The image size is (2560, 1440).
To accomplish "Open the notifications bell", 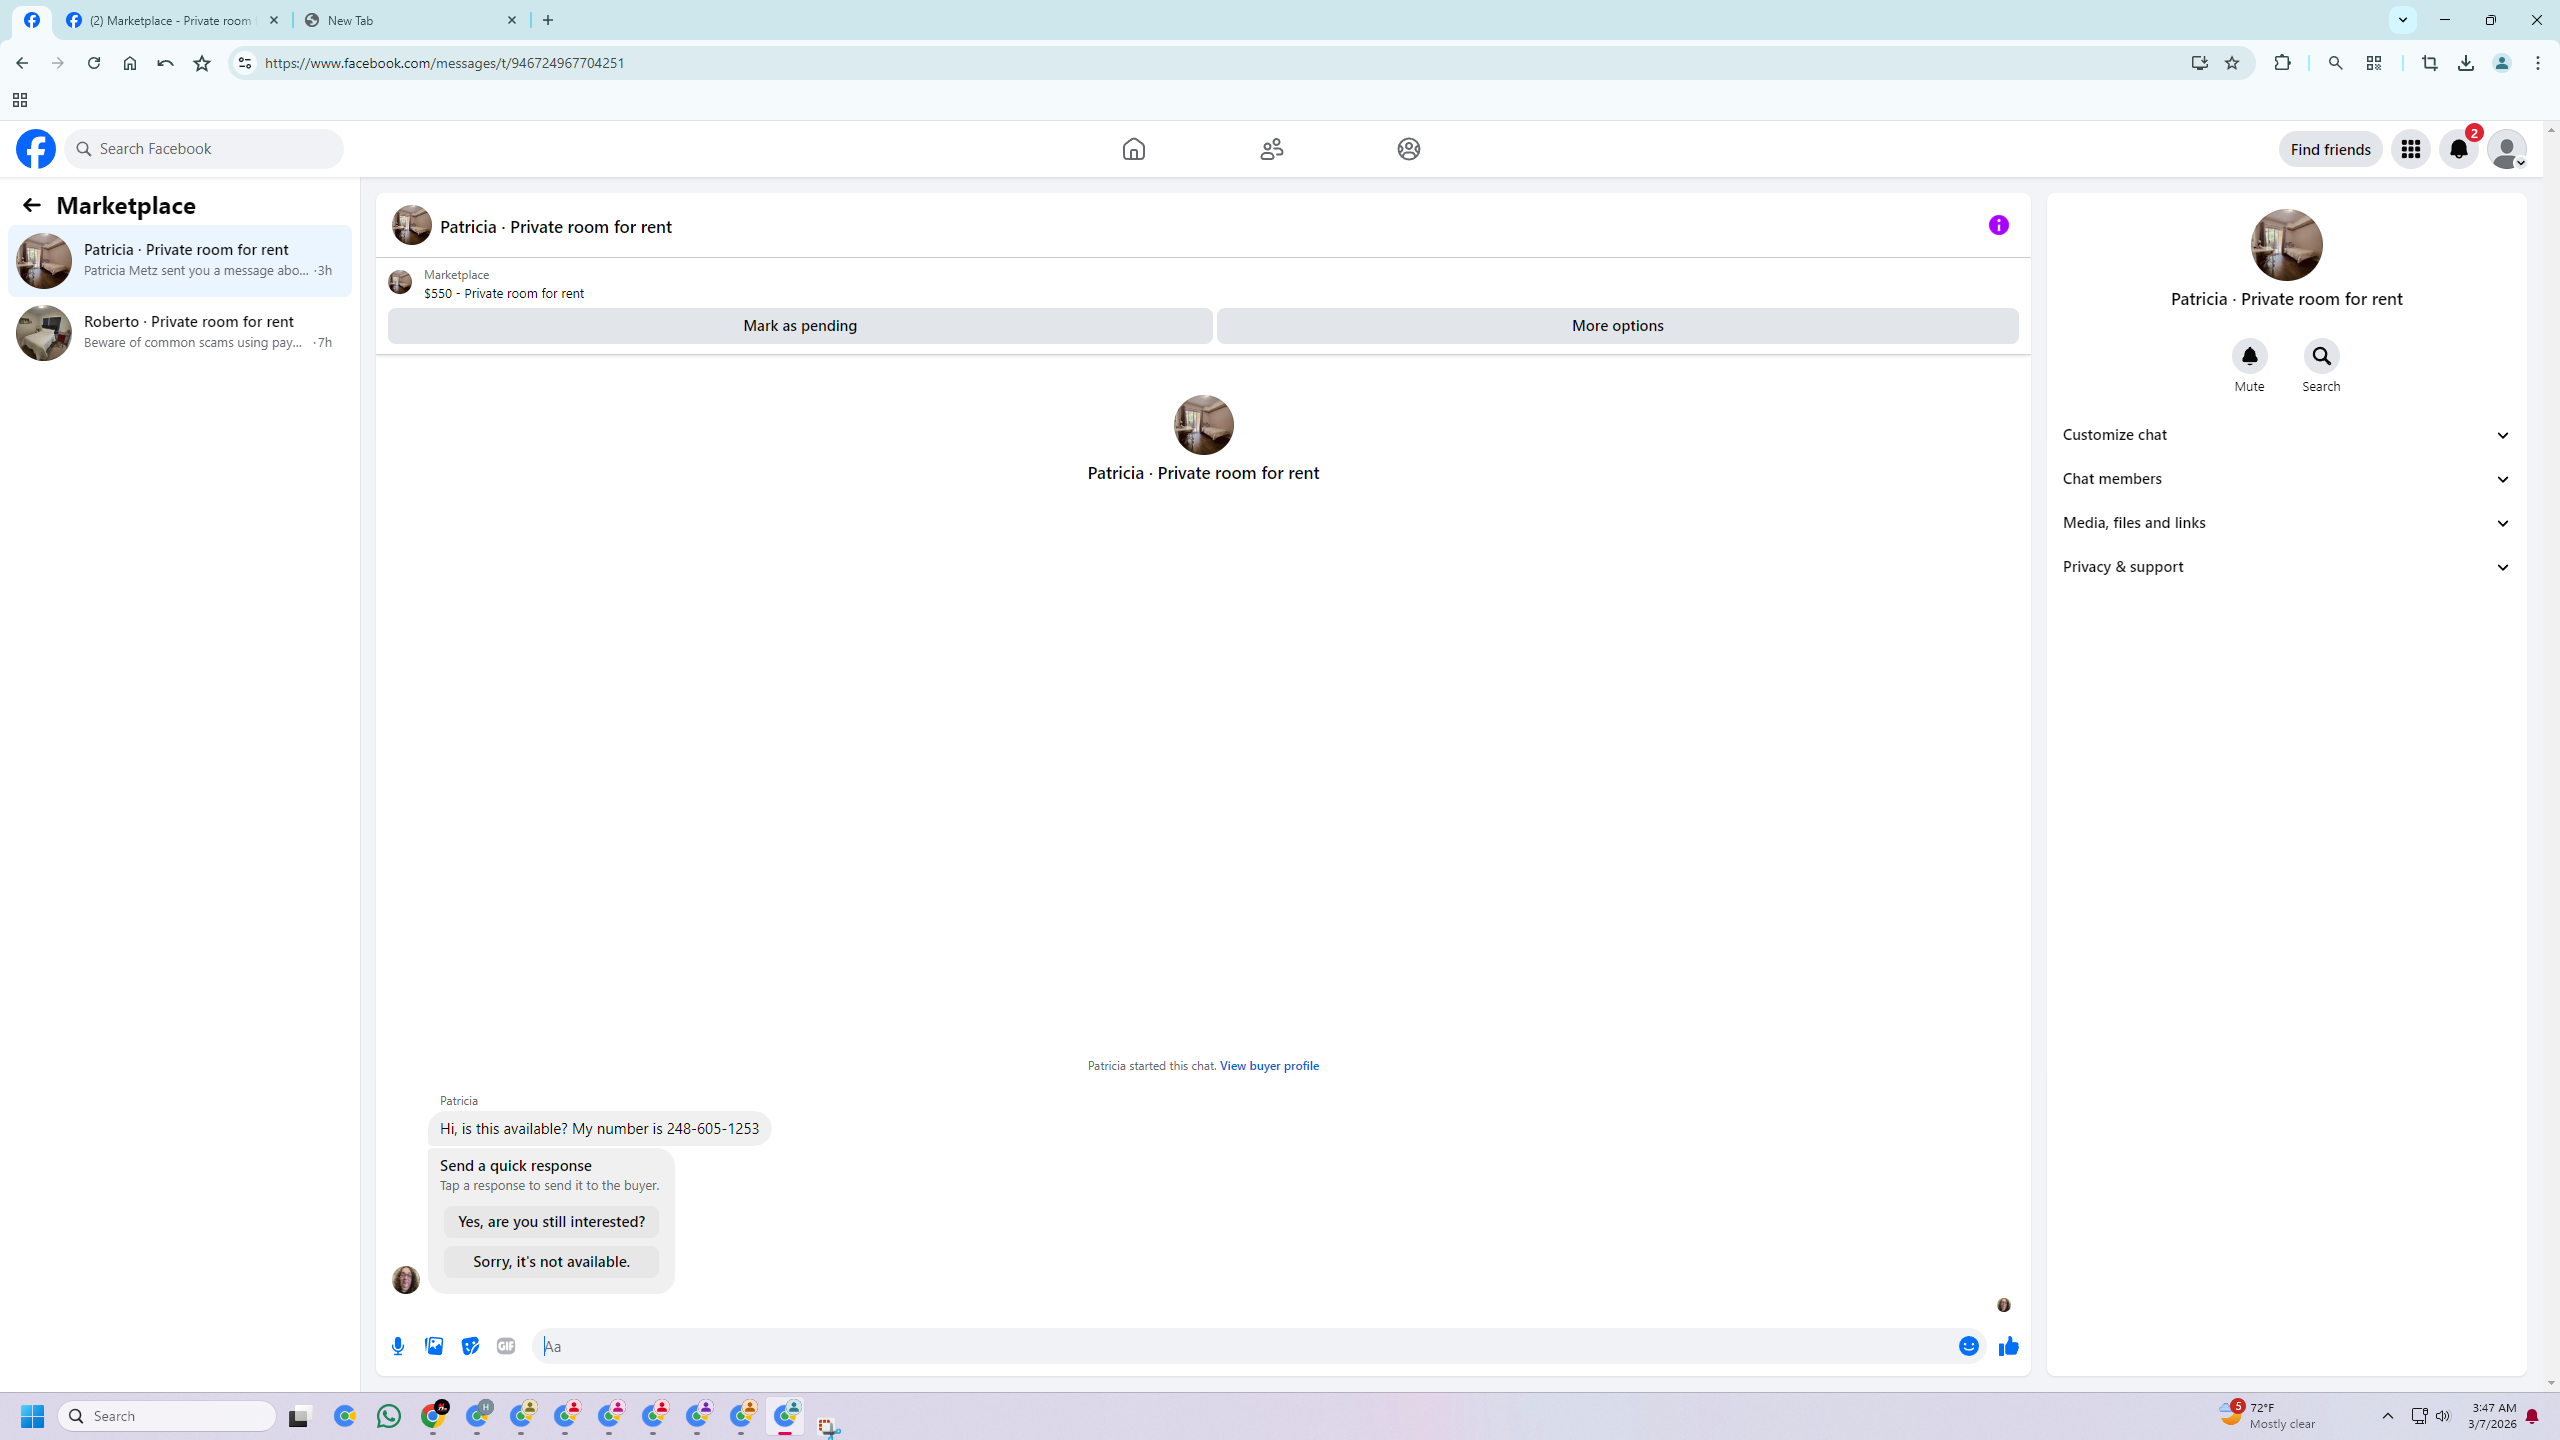I will (x=2458, y=149).
